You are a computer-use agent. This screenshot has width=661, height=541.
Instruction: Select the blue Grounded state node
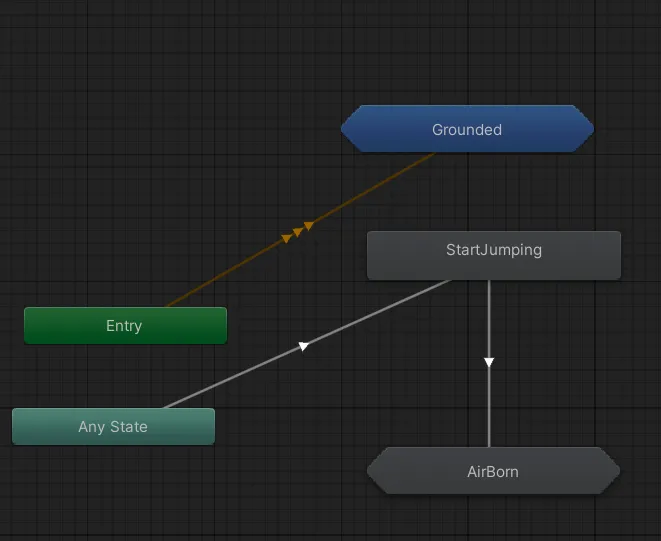[x=467, y=129]
